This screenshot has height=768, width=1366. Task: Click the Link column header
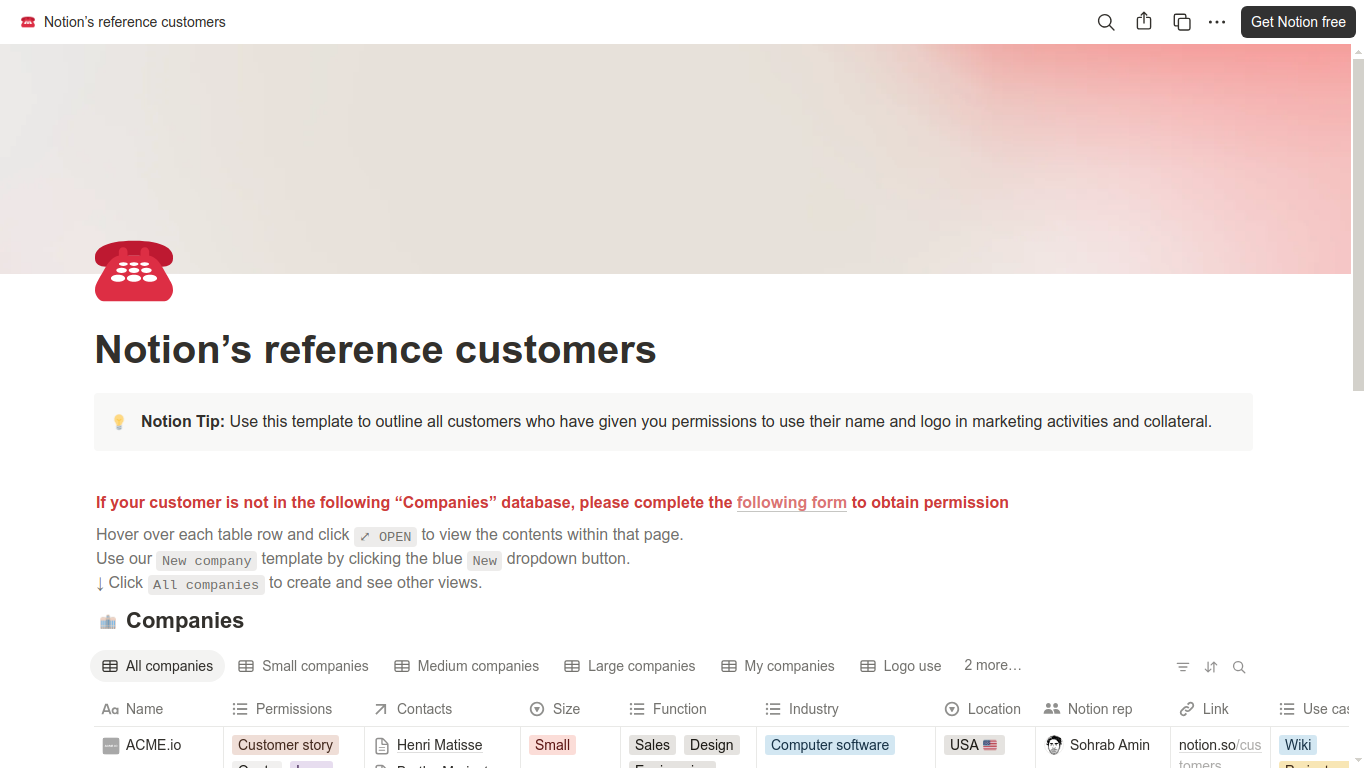coord(1220,709)
